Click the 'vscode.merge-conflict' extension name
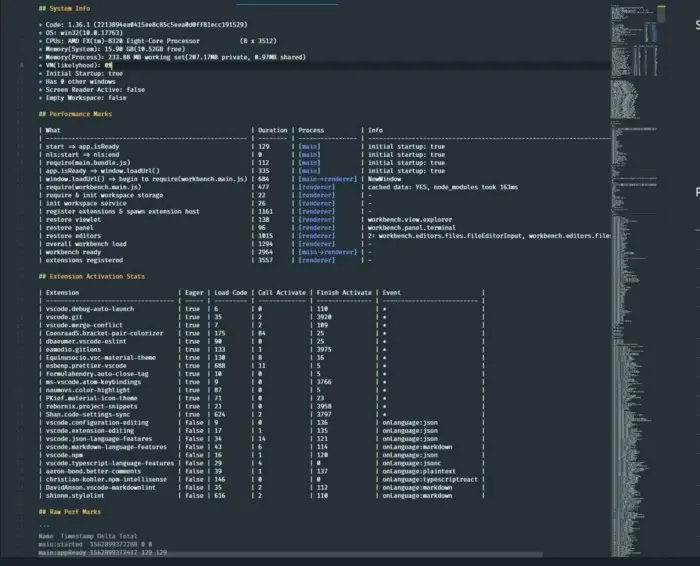The height and width of the screenshot is (566, 700). (x=84, y=325)
